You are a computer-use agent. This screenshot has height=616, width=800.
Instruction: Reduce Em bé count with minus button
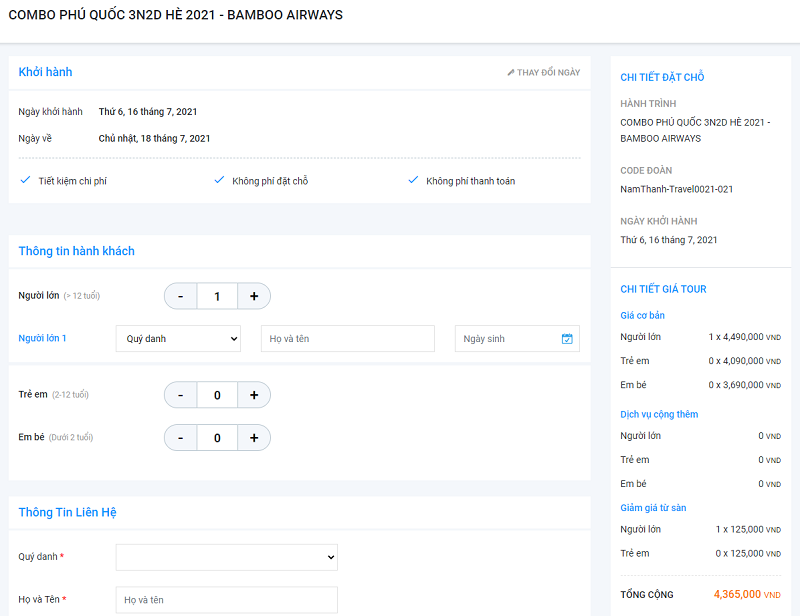pos(181,438)
